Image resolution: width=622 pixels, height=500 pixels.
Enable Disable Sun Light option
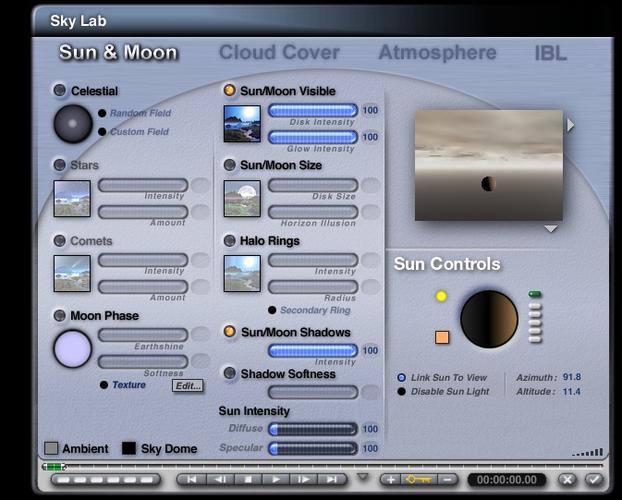pyautogui.click(x=401, y=391)
